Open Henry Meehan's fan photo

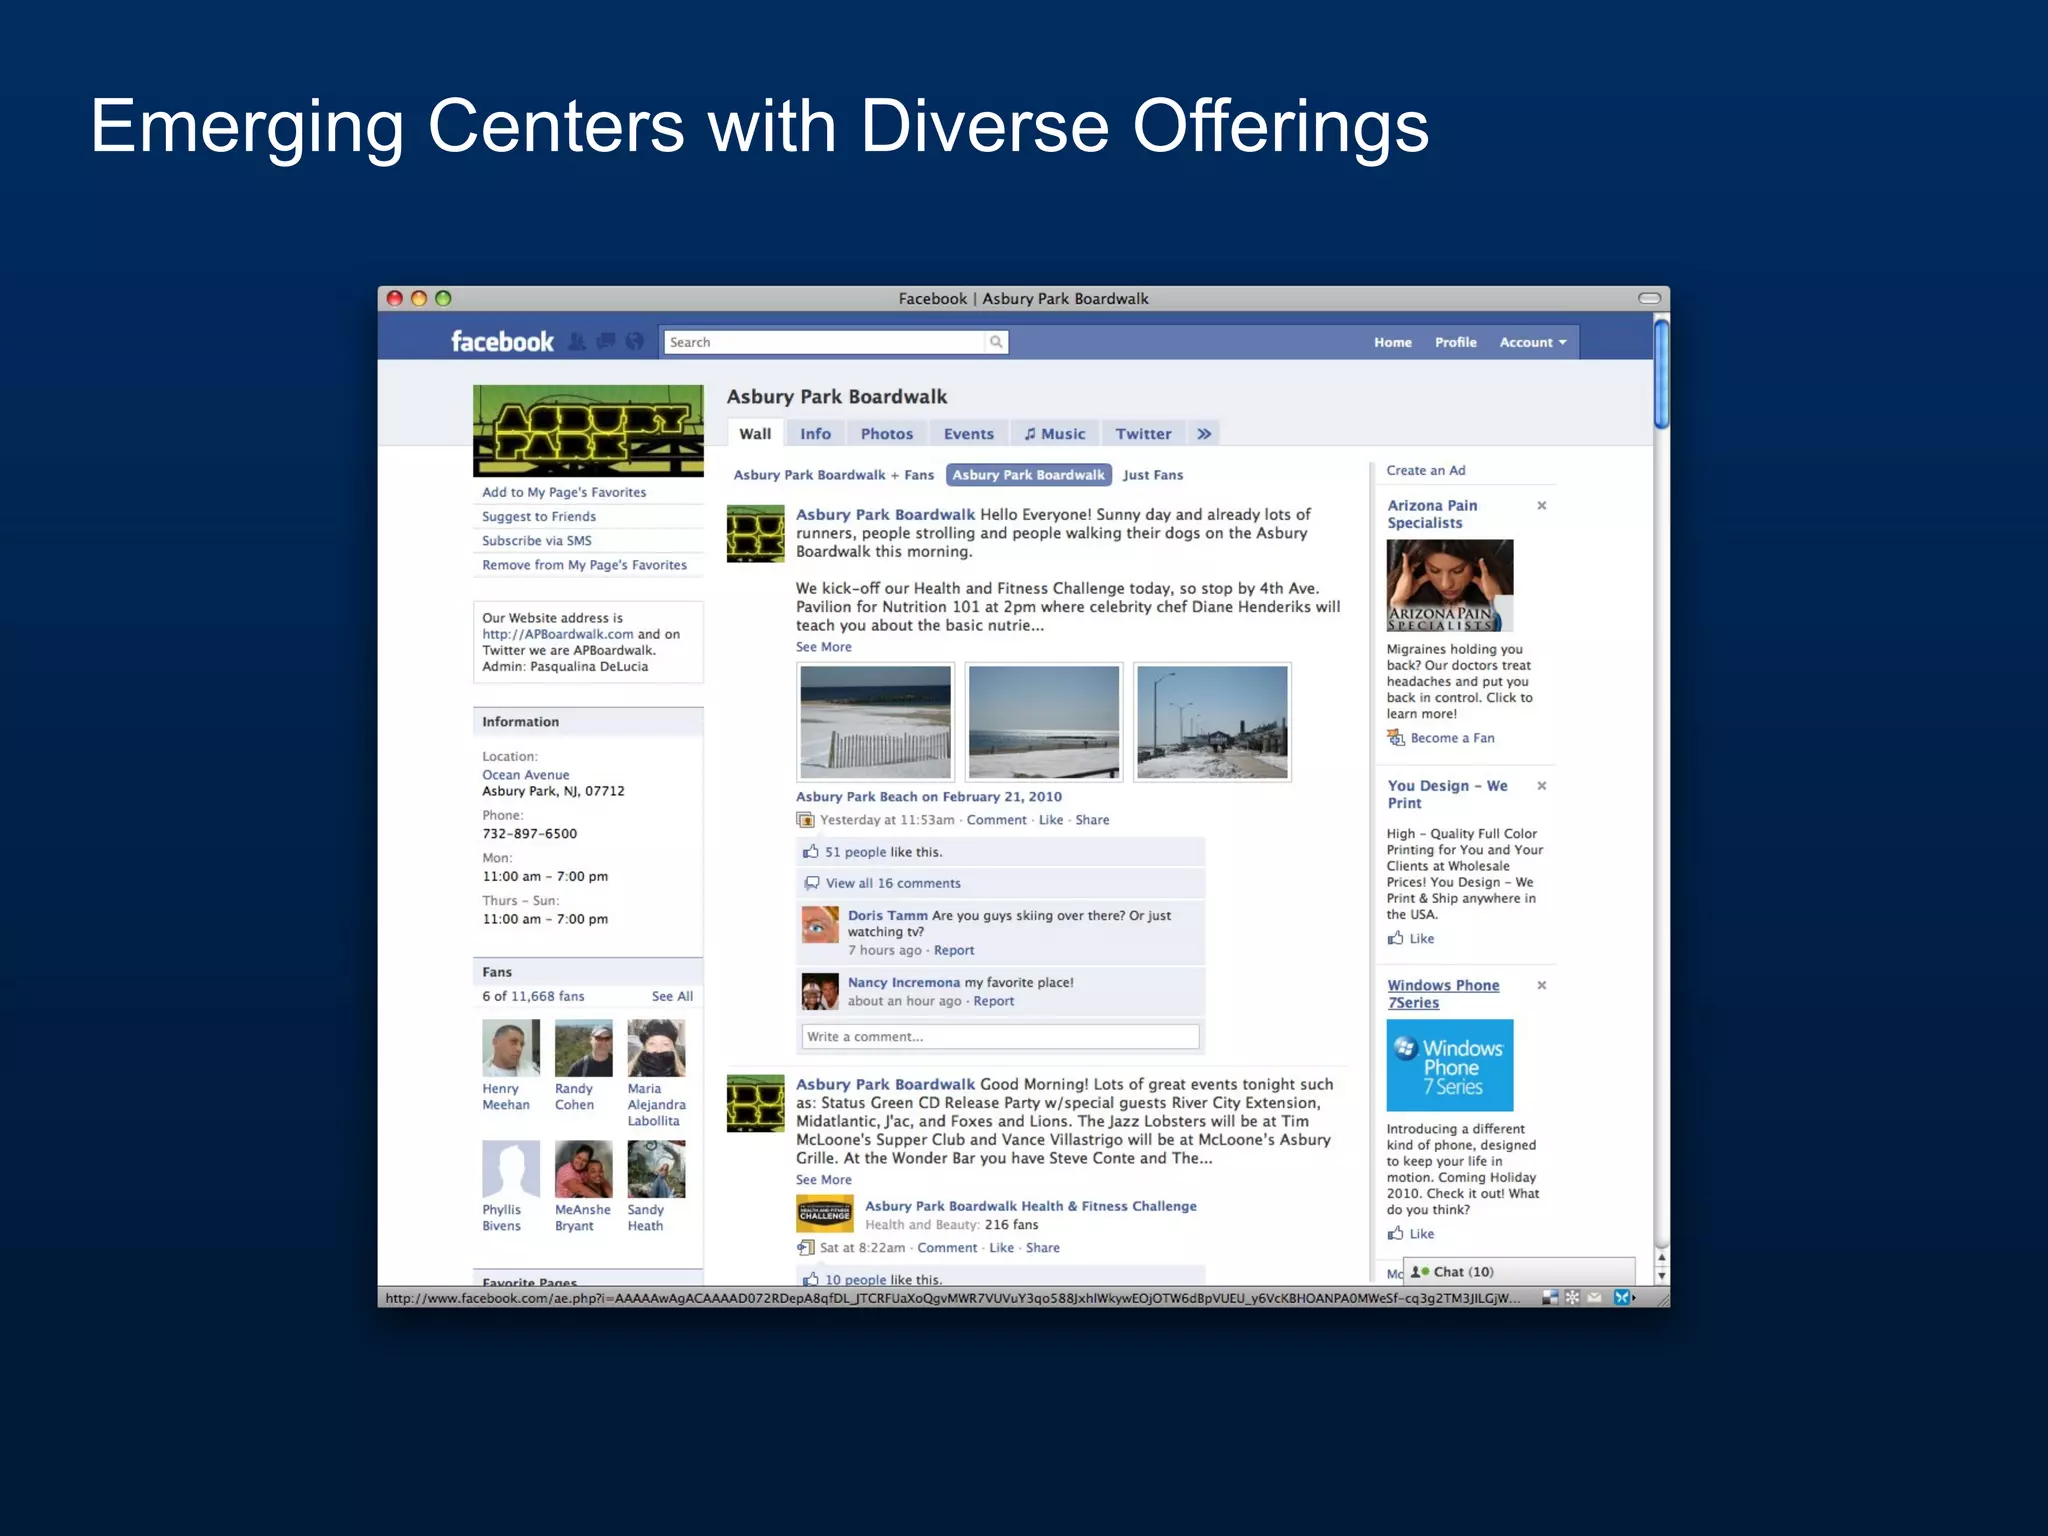(511, 1047)
